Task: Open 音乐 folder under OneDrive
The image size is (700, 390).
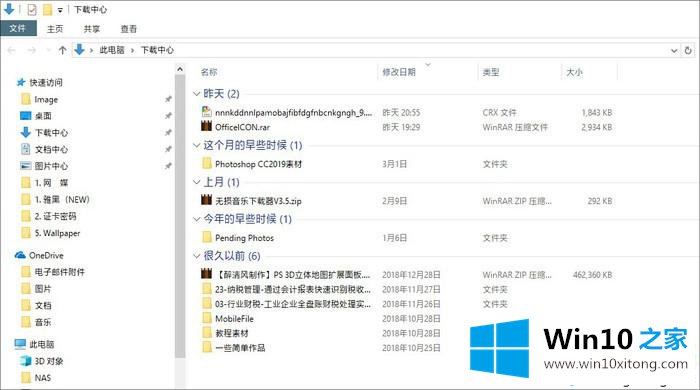Action: (x=43, y=322)
